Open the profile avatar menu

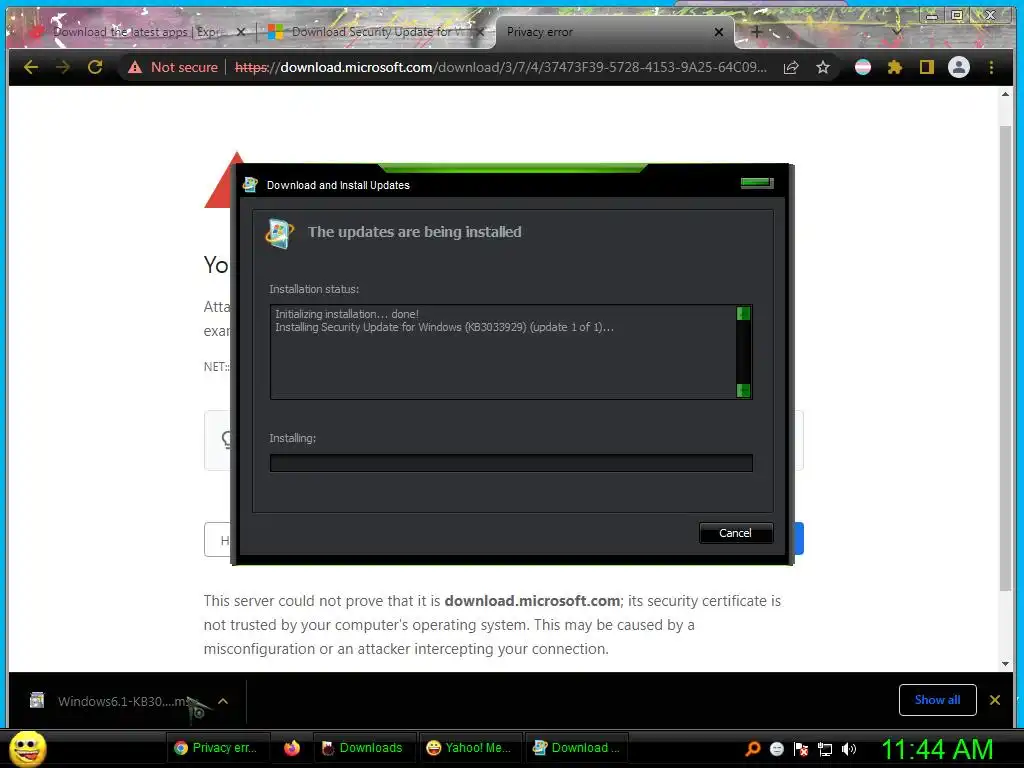click(959, 67)
